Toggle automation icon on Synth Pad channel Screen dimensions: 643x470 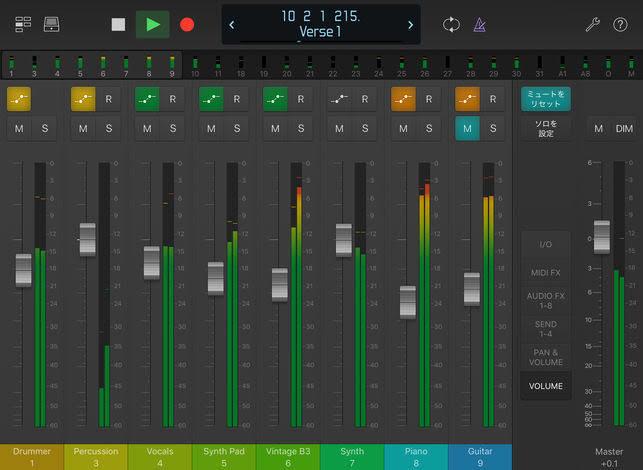coord(211,99)
